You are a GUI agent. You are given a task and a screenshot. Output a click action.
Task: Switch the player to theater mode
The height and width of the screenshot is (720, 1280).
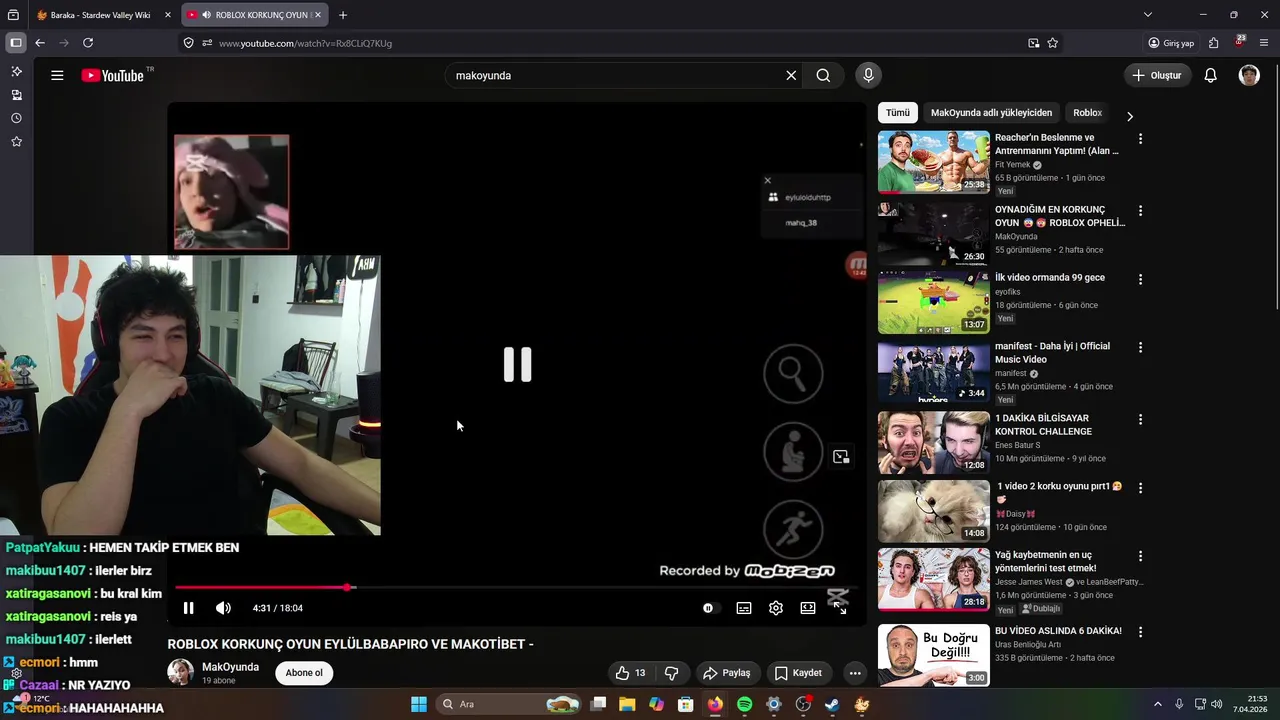tap(808, 608)
